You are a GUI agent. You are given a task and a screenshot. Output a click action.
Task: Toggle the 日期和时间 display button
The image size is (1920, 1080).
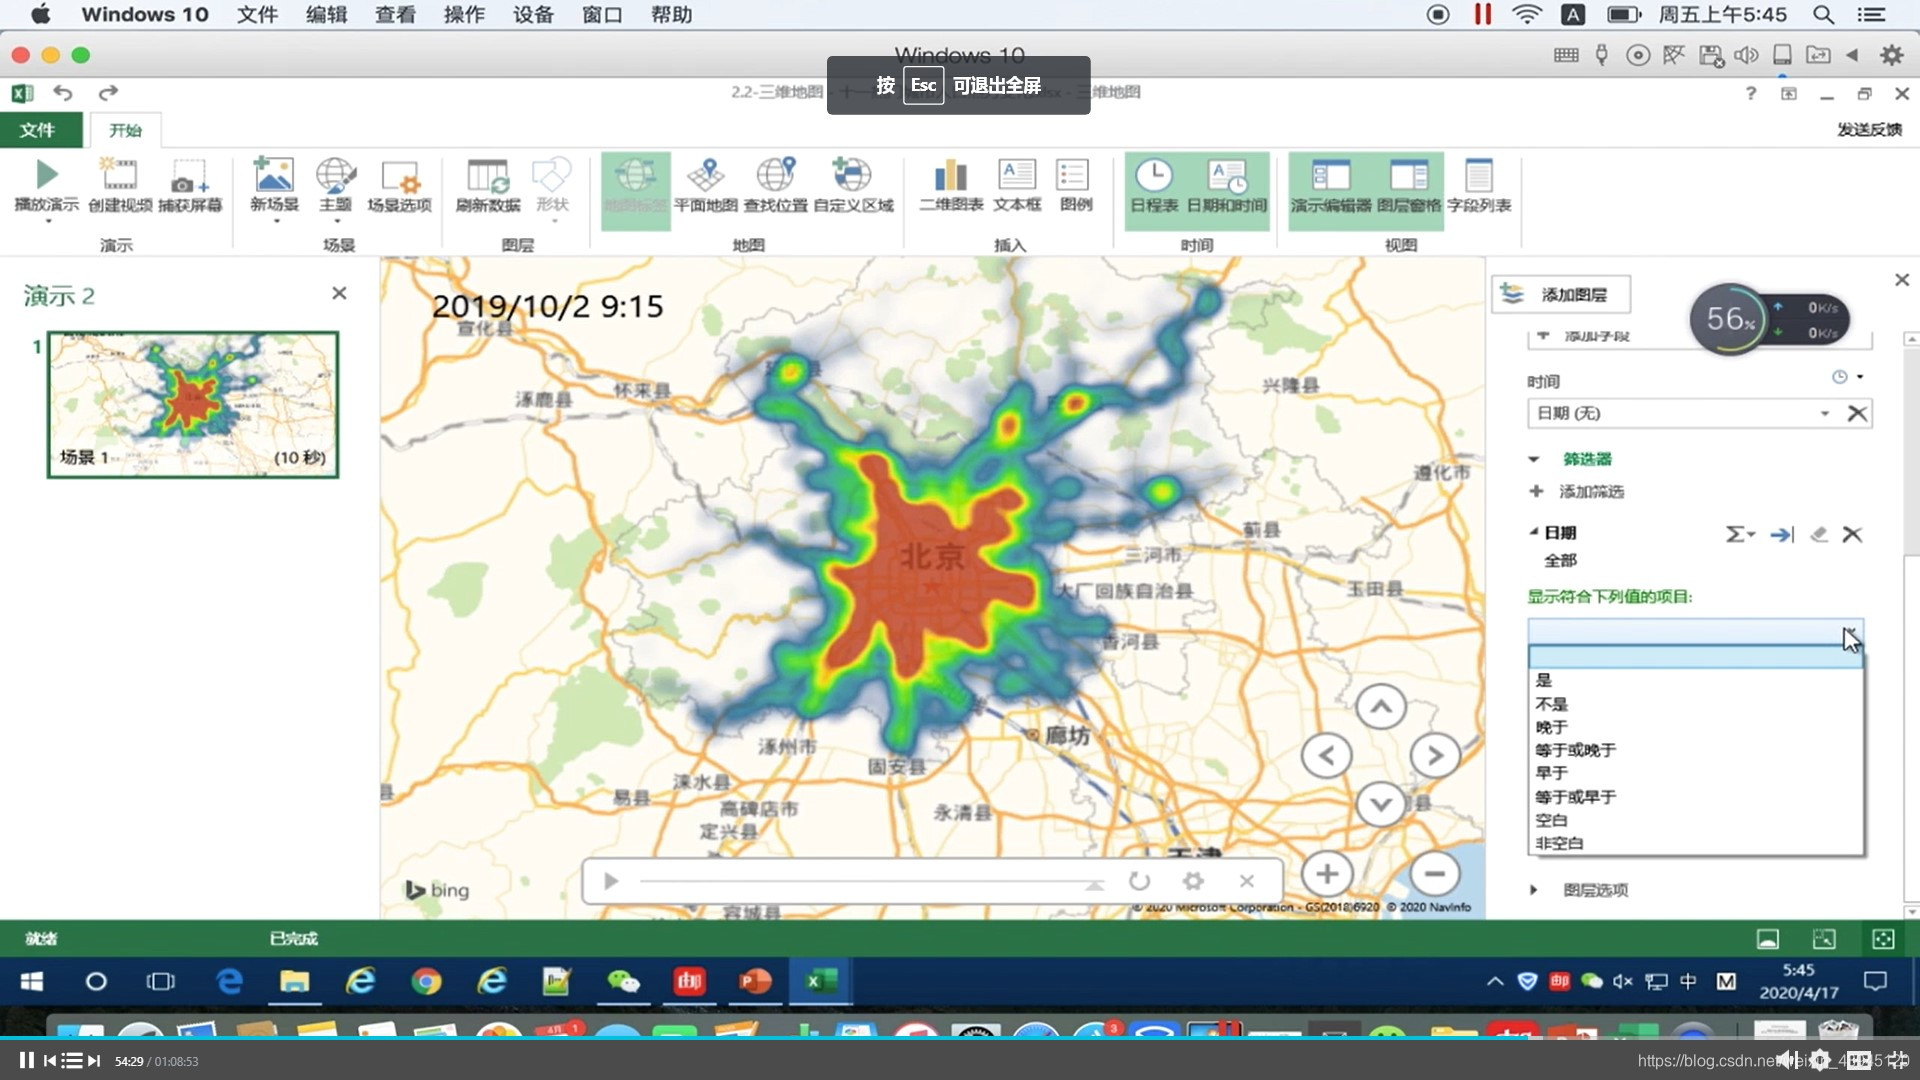pos(1226,177)
